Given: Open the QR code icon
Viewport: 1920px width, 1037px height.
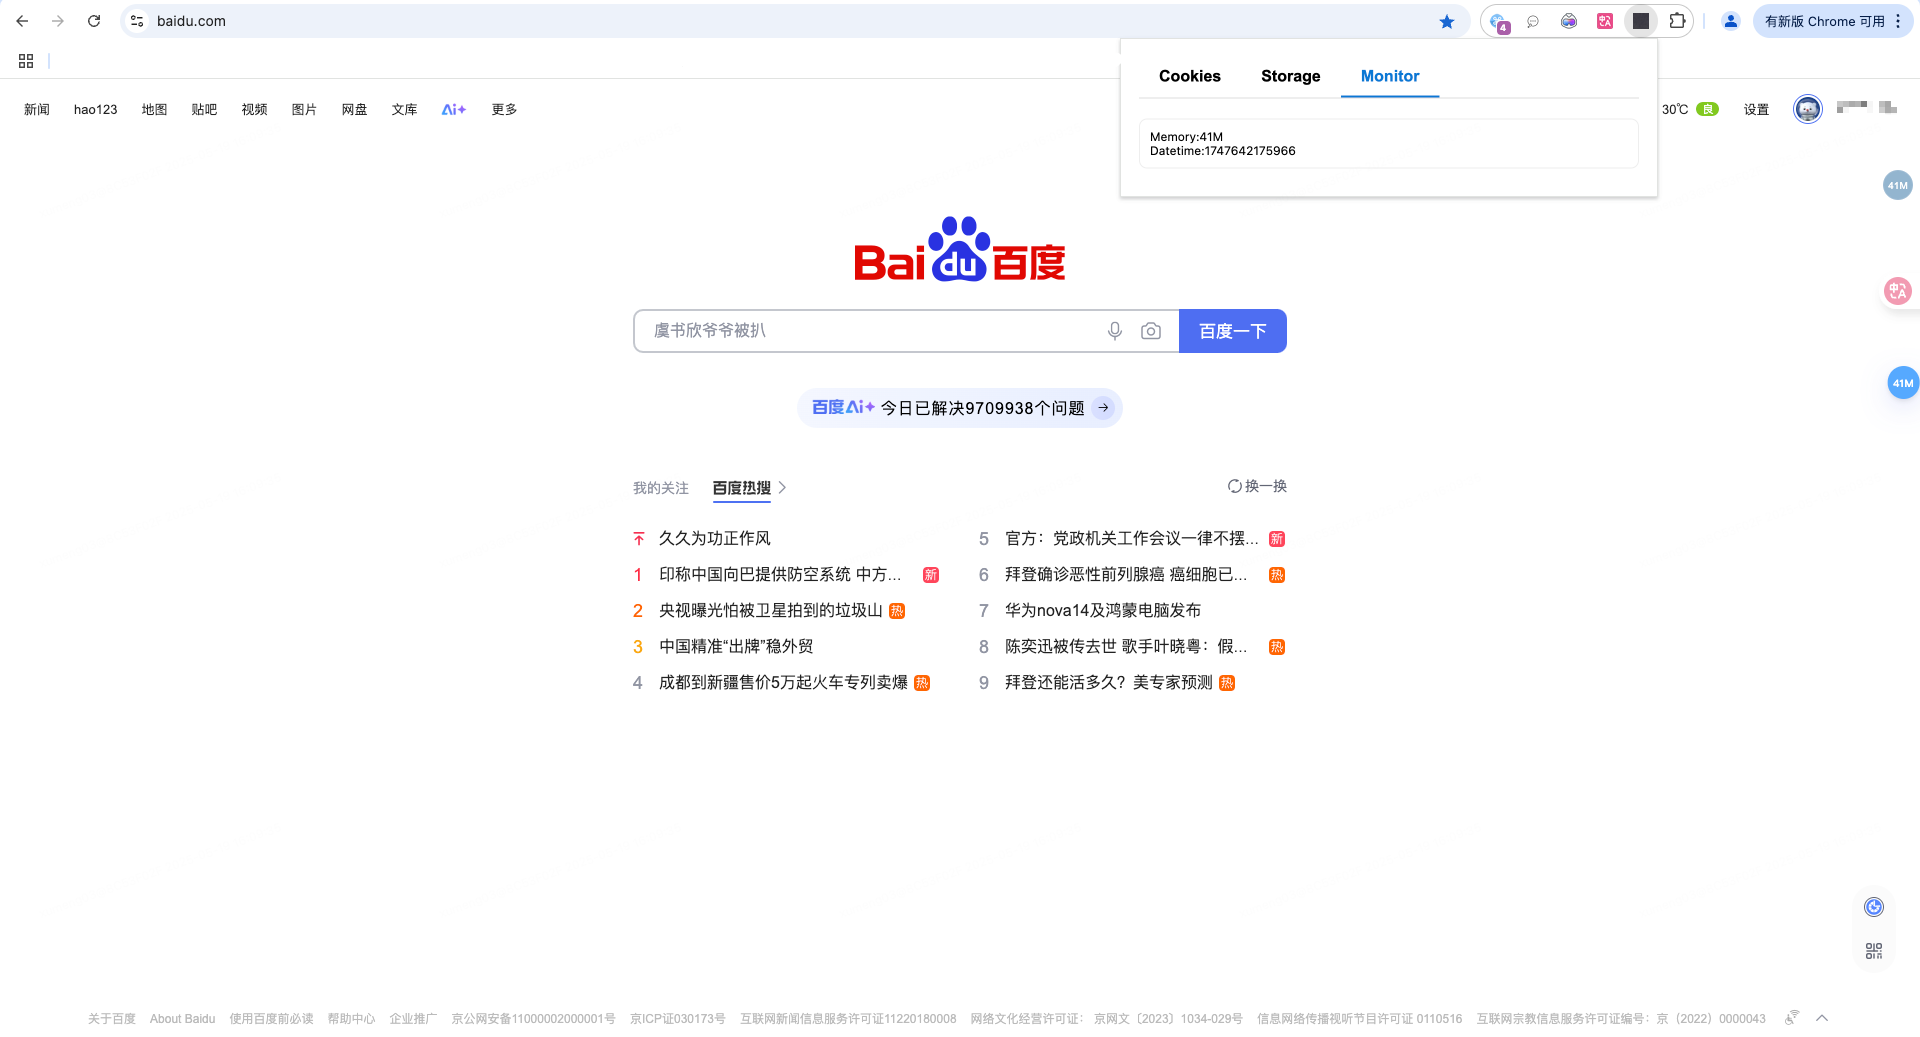Looking at the screenshot, I should 1874,950.
